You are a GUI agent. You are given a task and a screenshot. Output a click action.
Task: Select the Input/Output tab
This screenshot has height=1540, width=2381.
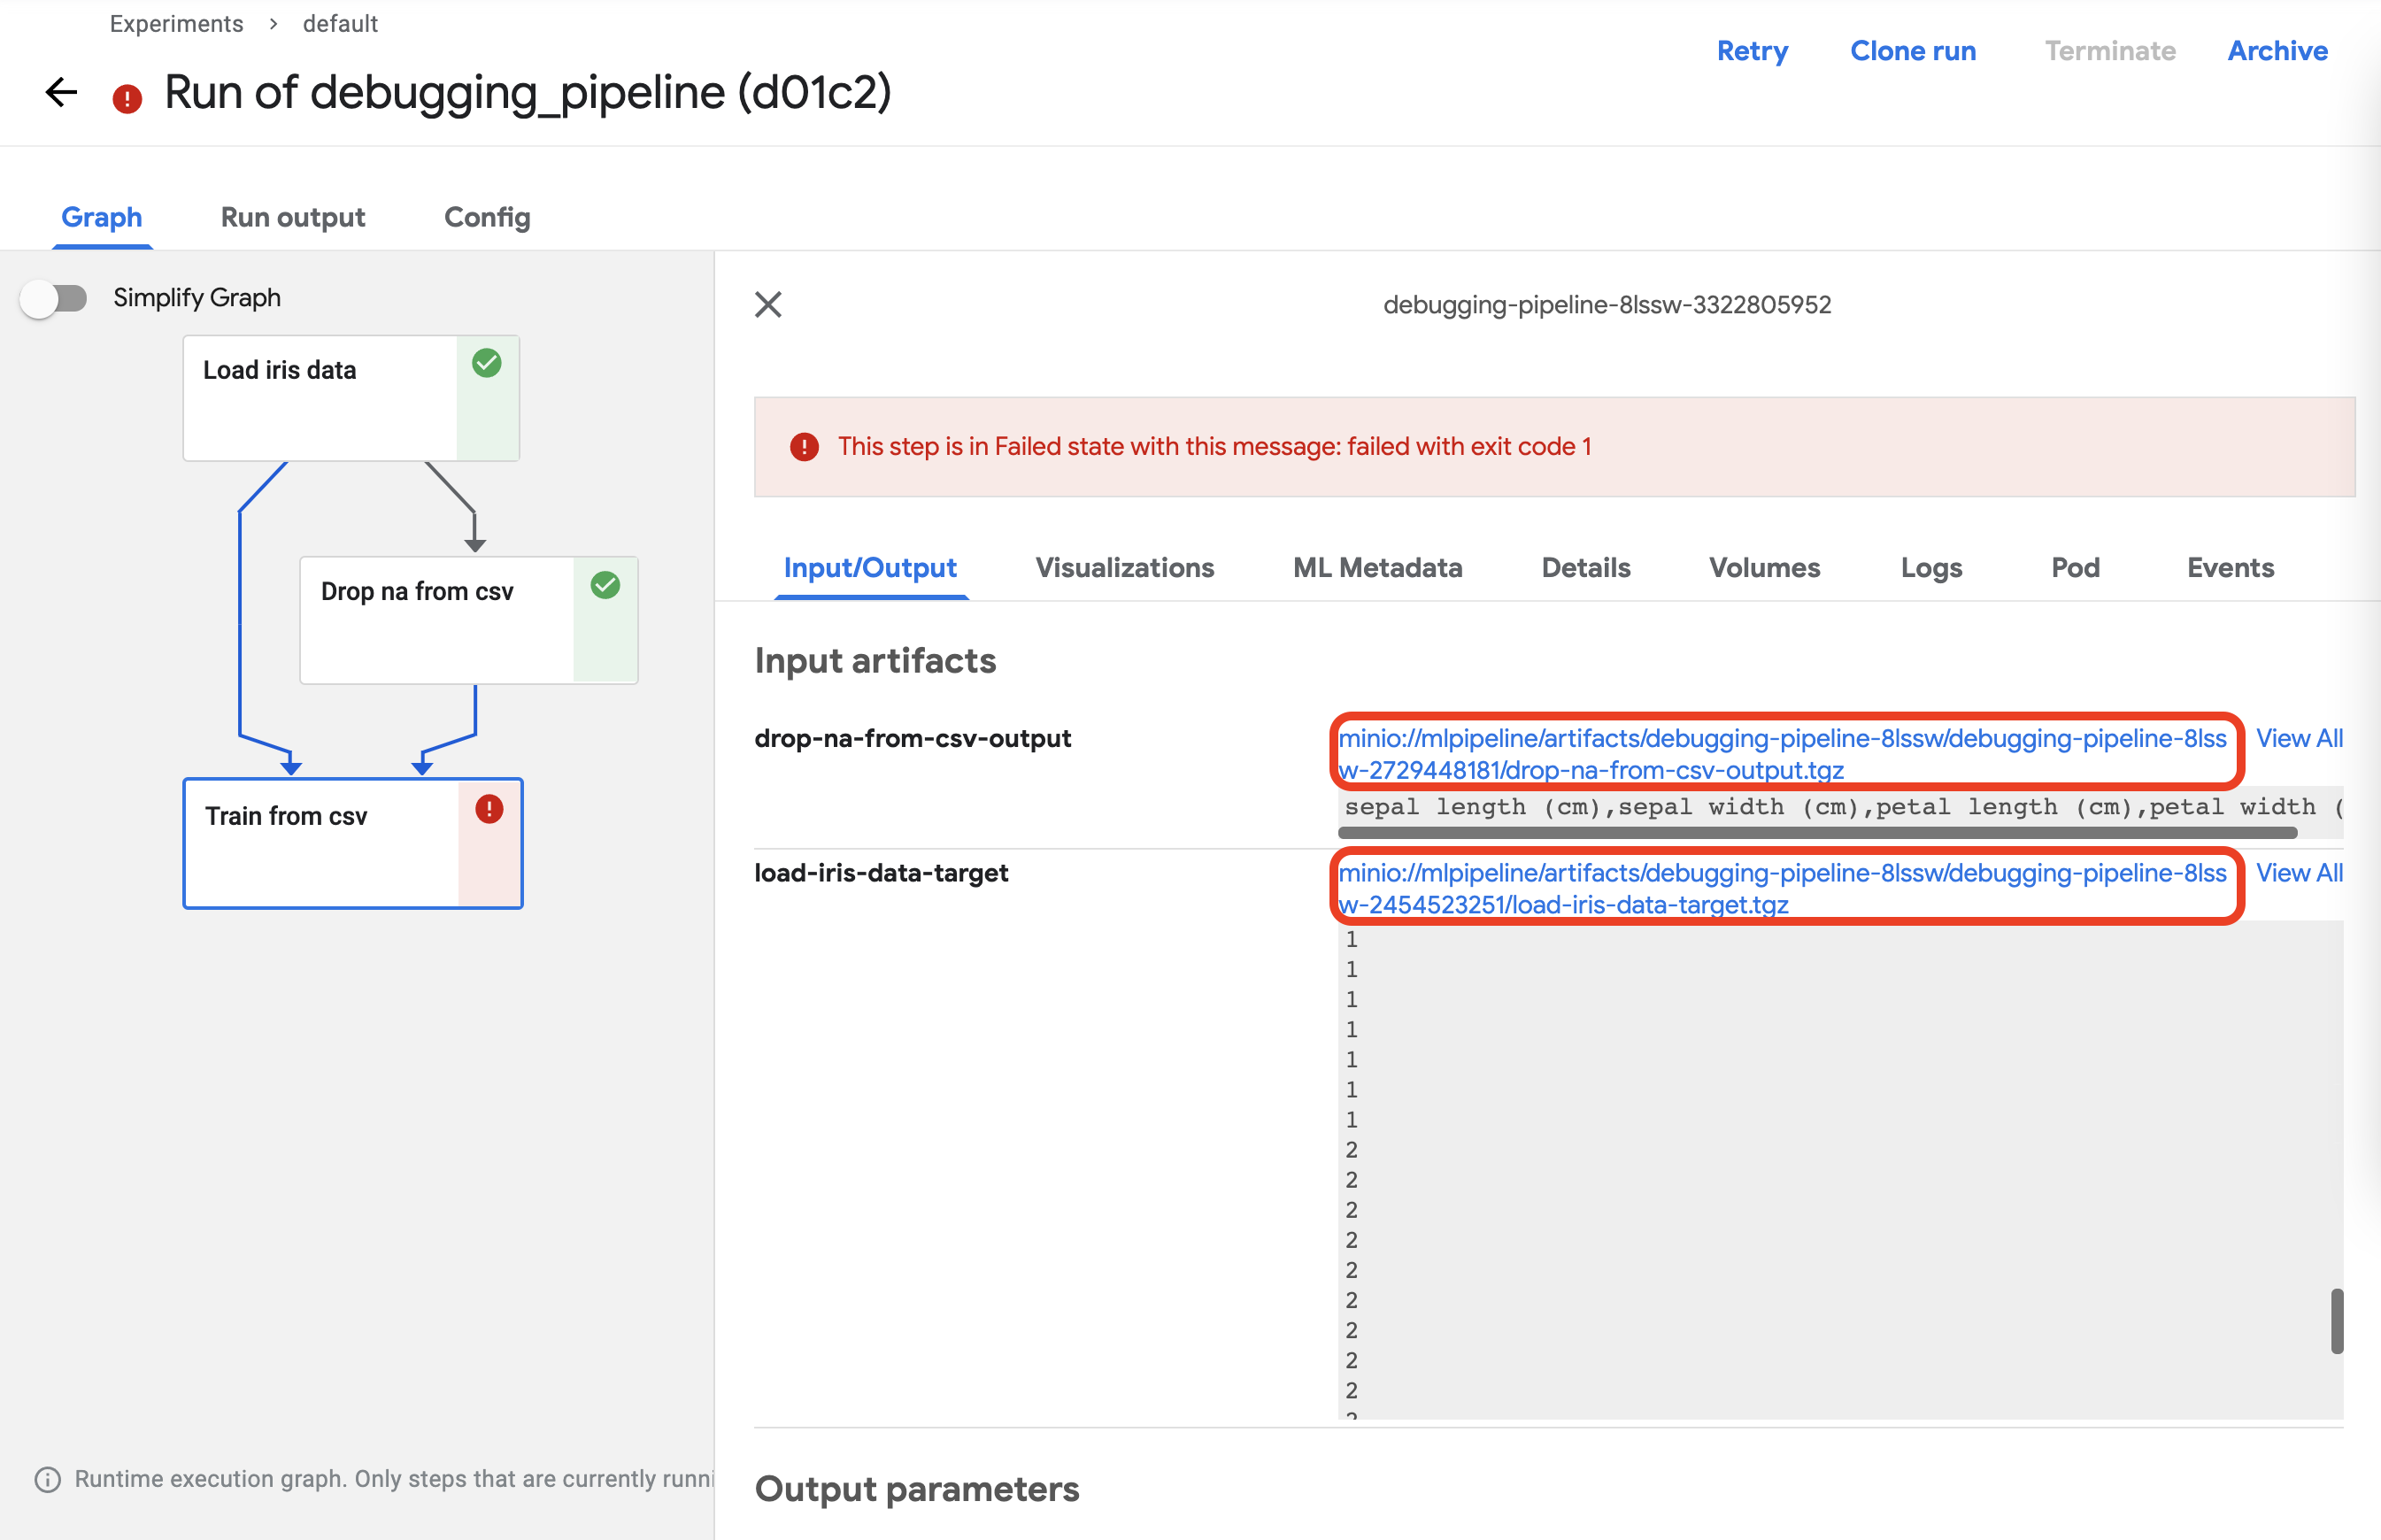870,567
